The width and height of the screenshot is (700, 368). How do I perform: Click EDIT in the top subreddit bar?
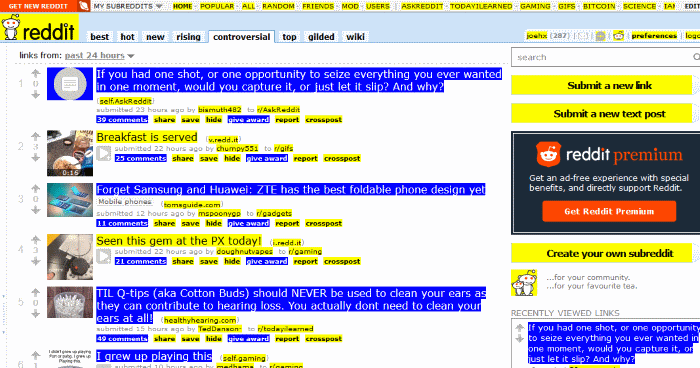(x=692, y=6)
